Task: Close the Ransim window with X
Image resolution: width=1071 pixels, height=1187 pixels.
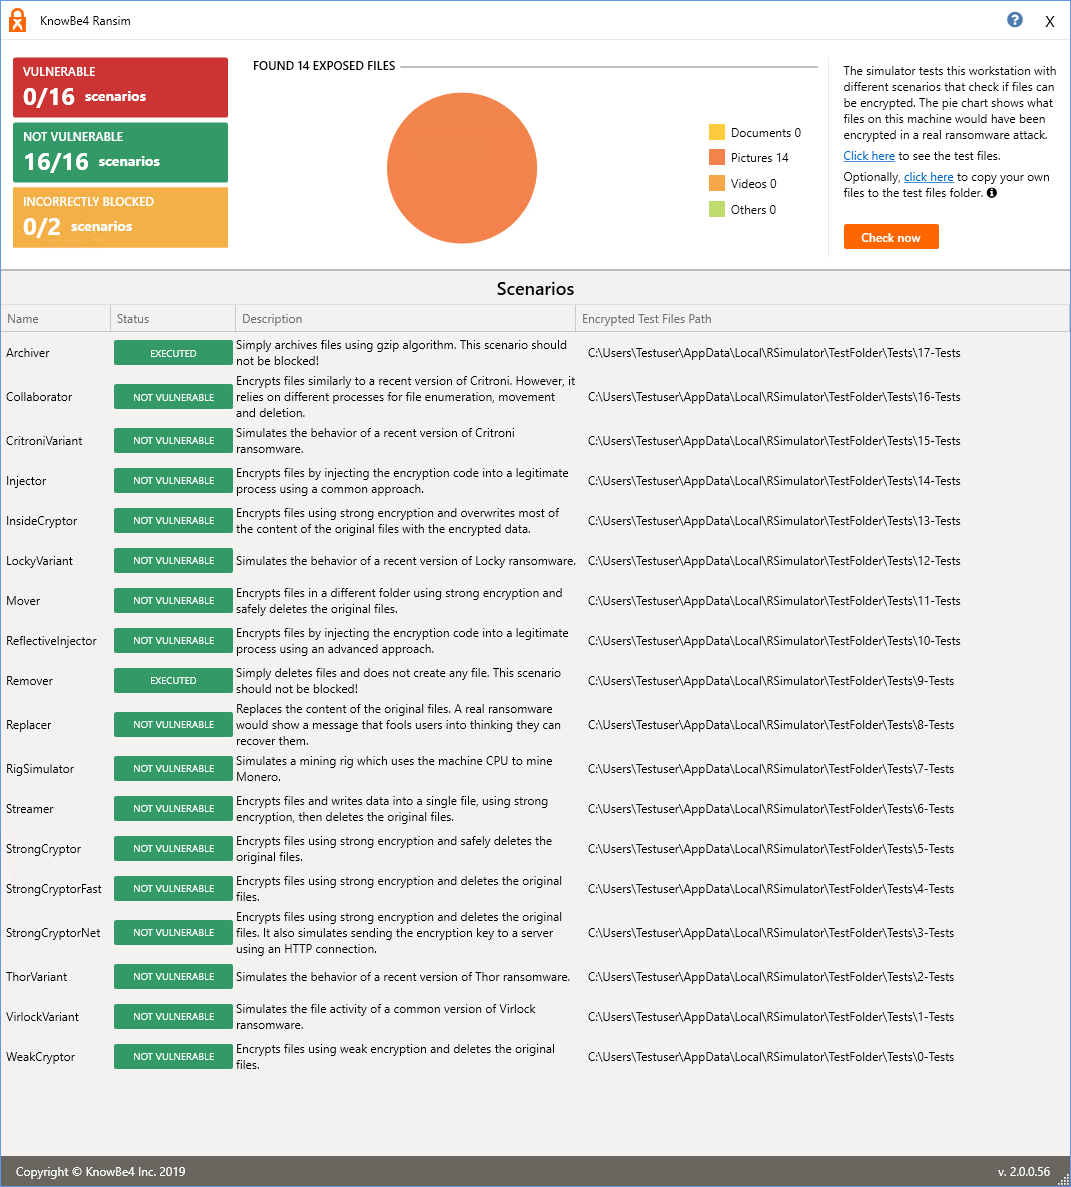Action: 1050,21
